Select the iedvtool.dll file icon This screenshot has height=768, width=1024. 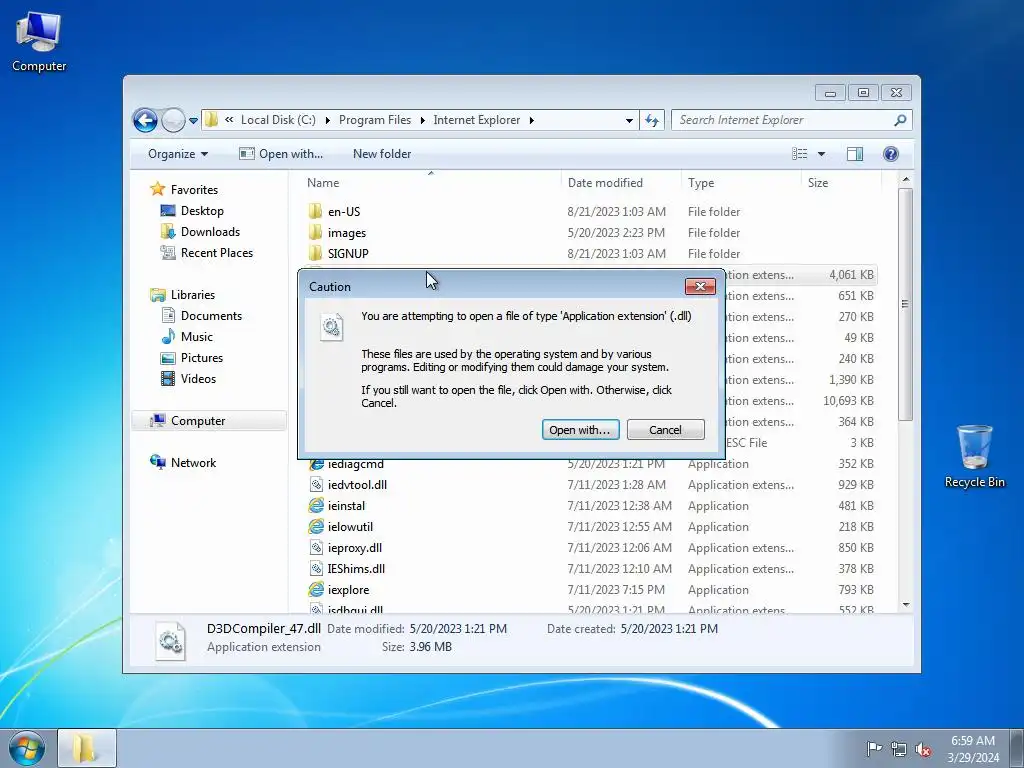(316, 485)
